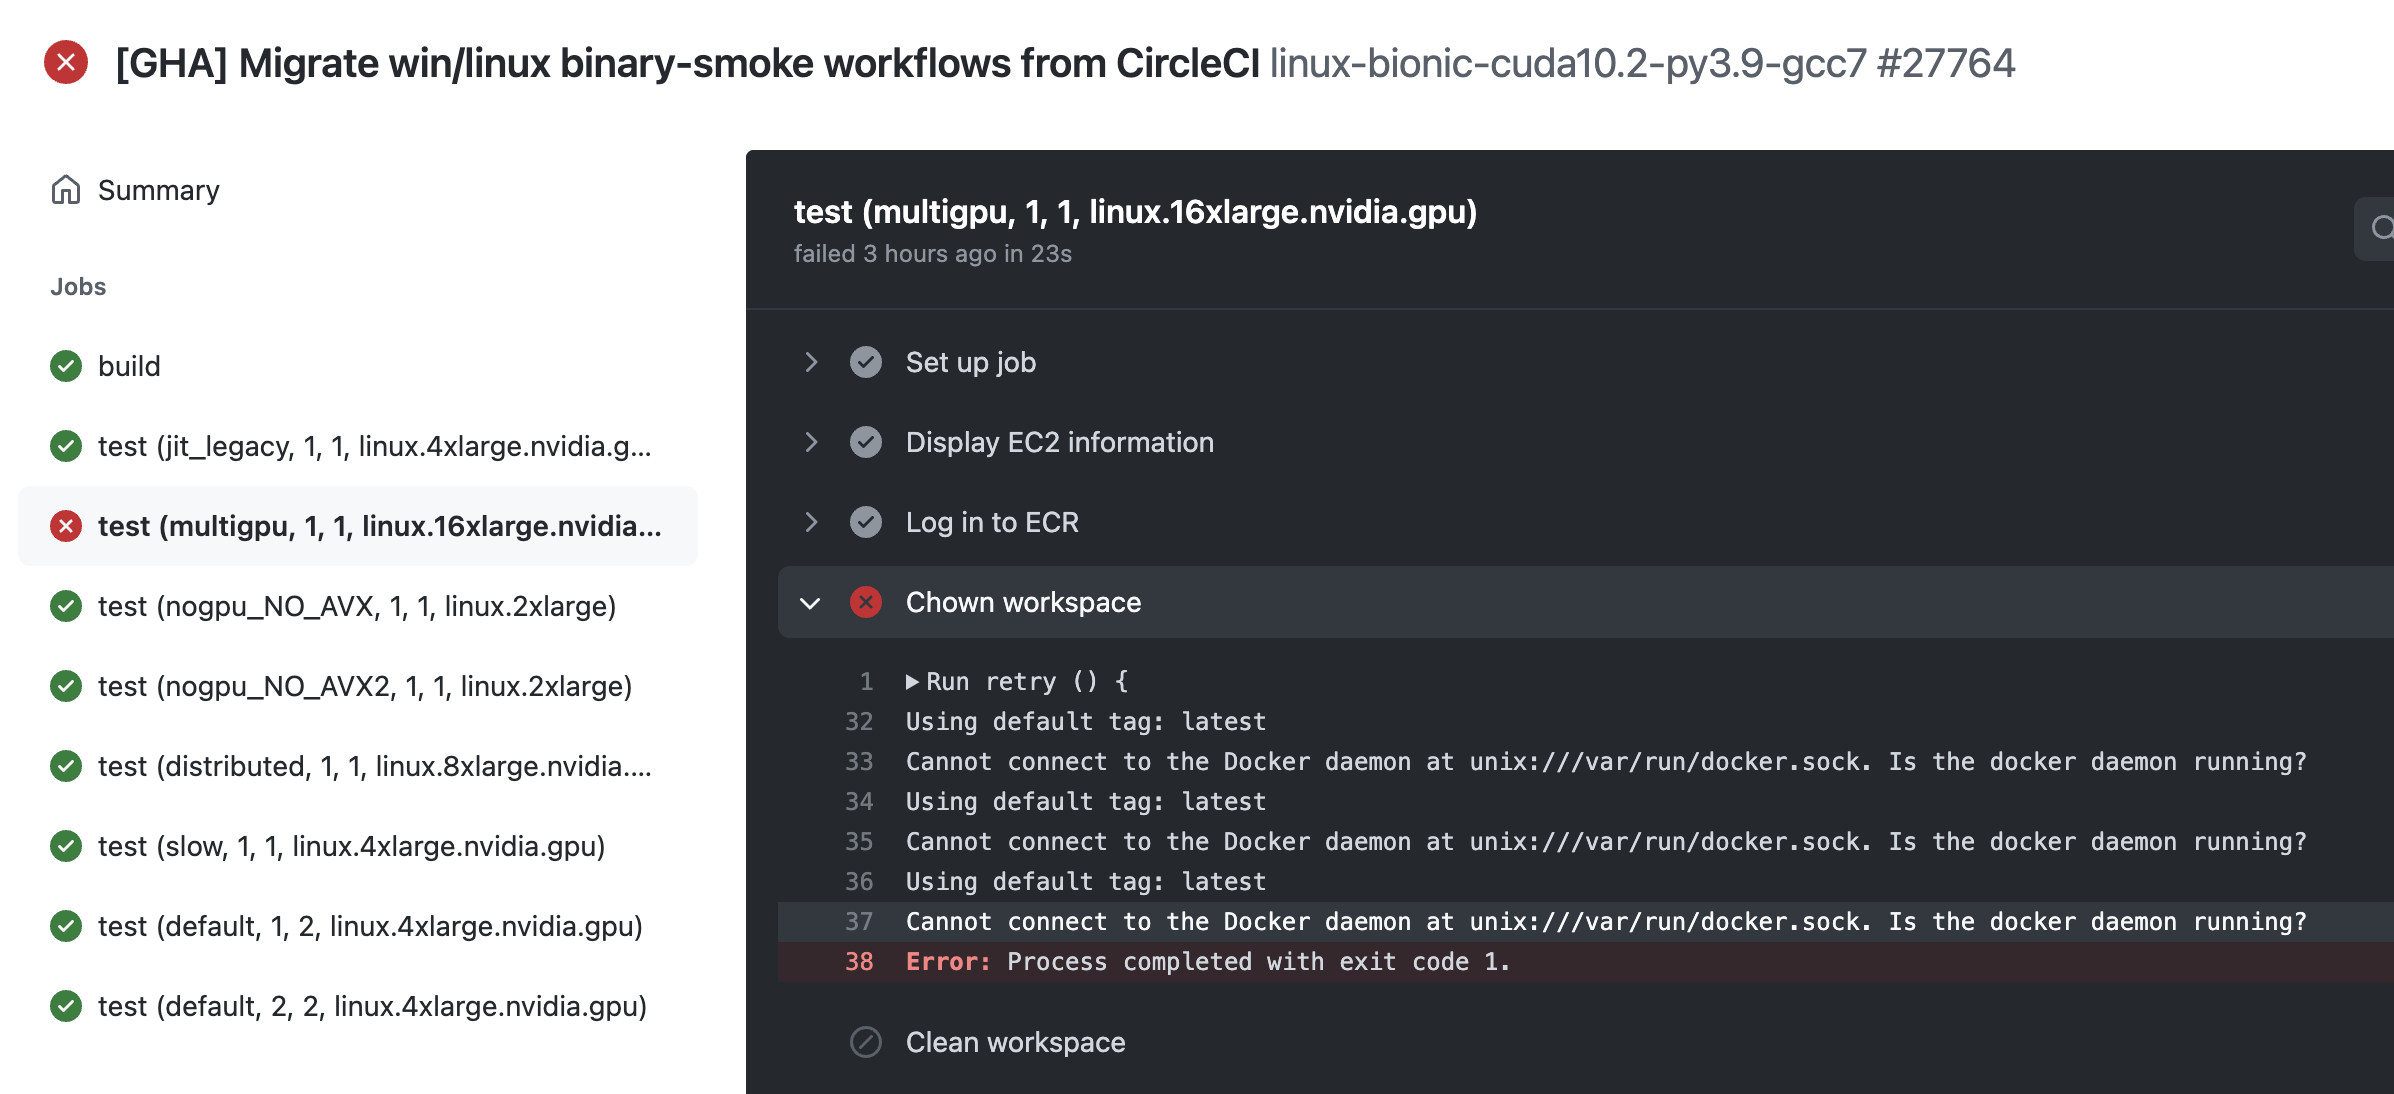Screen dimensions: 2394x1094
Task: Open the Summary page
Action: pos(158,190)
